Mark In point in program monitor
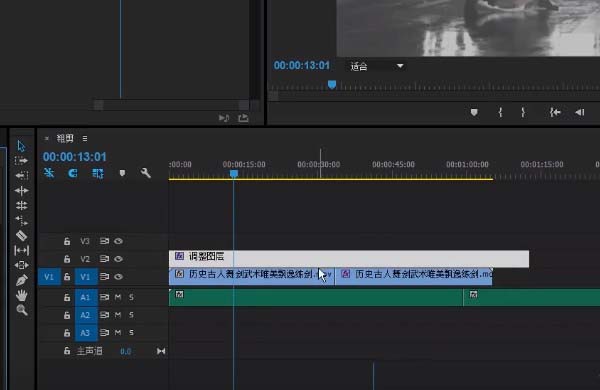 click(500, 113)
